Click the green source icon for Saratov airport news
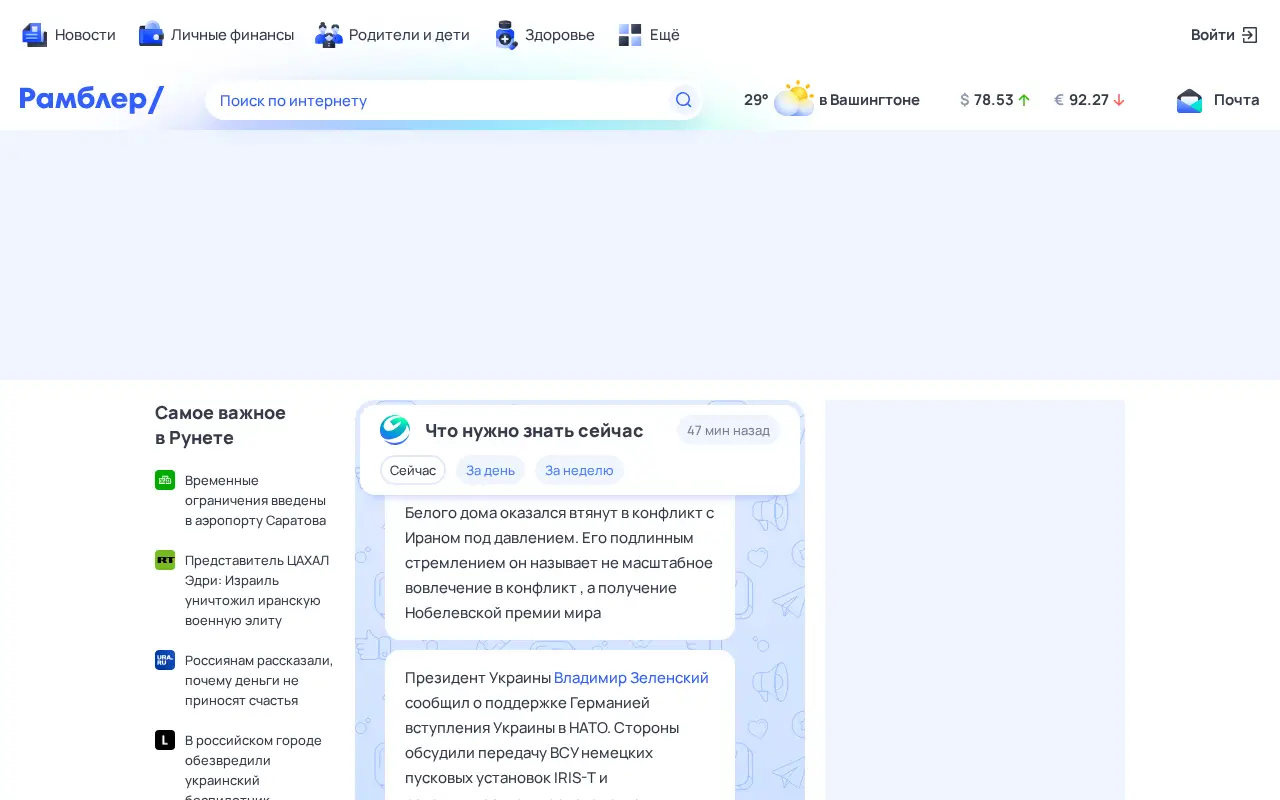The image size is (1280, 800). pyautogui.click(x=165, y=480)
